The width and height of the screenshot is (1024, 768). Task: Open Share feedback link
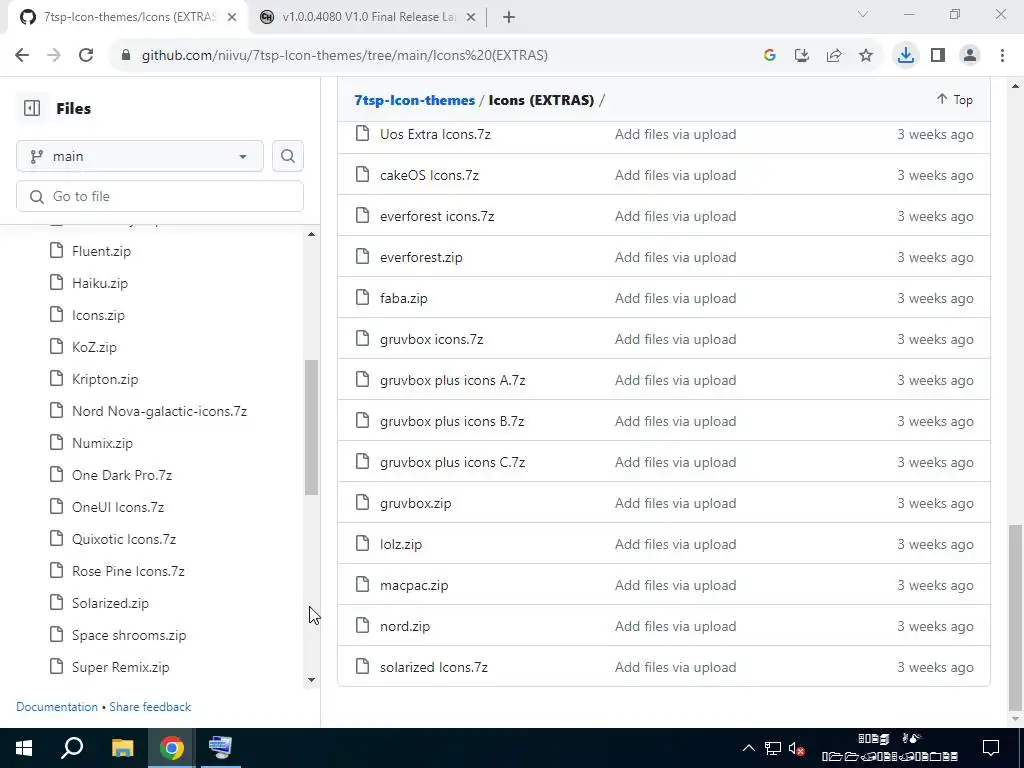pos(150,707)
